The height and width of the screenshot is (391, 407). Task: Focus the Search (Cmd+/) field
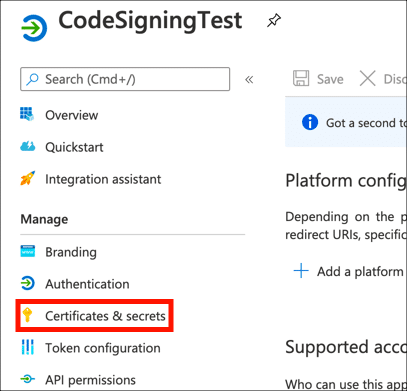pyautogui.click(x=125, y=79)
